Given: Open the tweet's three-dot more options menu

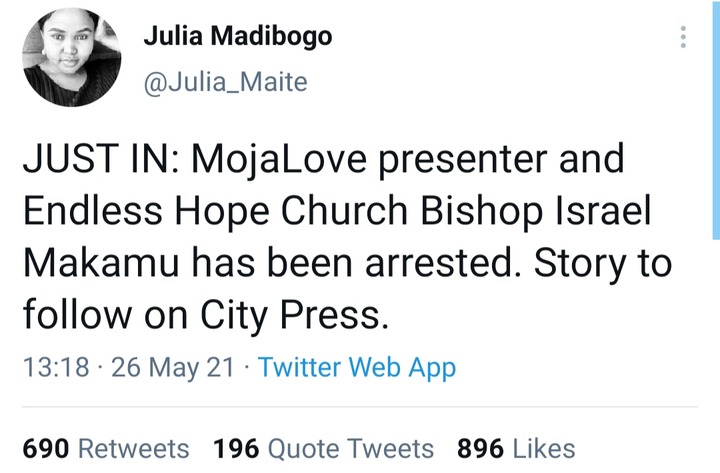Looking at the screenshot, I should pos(683,37).
